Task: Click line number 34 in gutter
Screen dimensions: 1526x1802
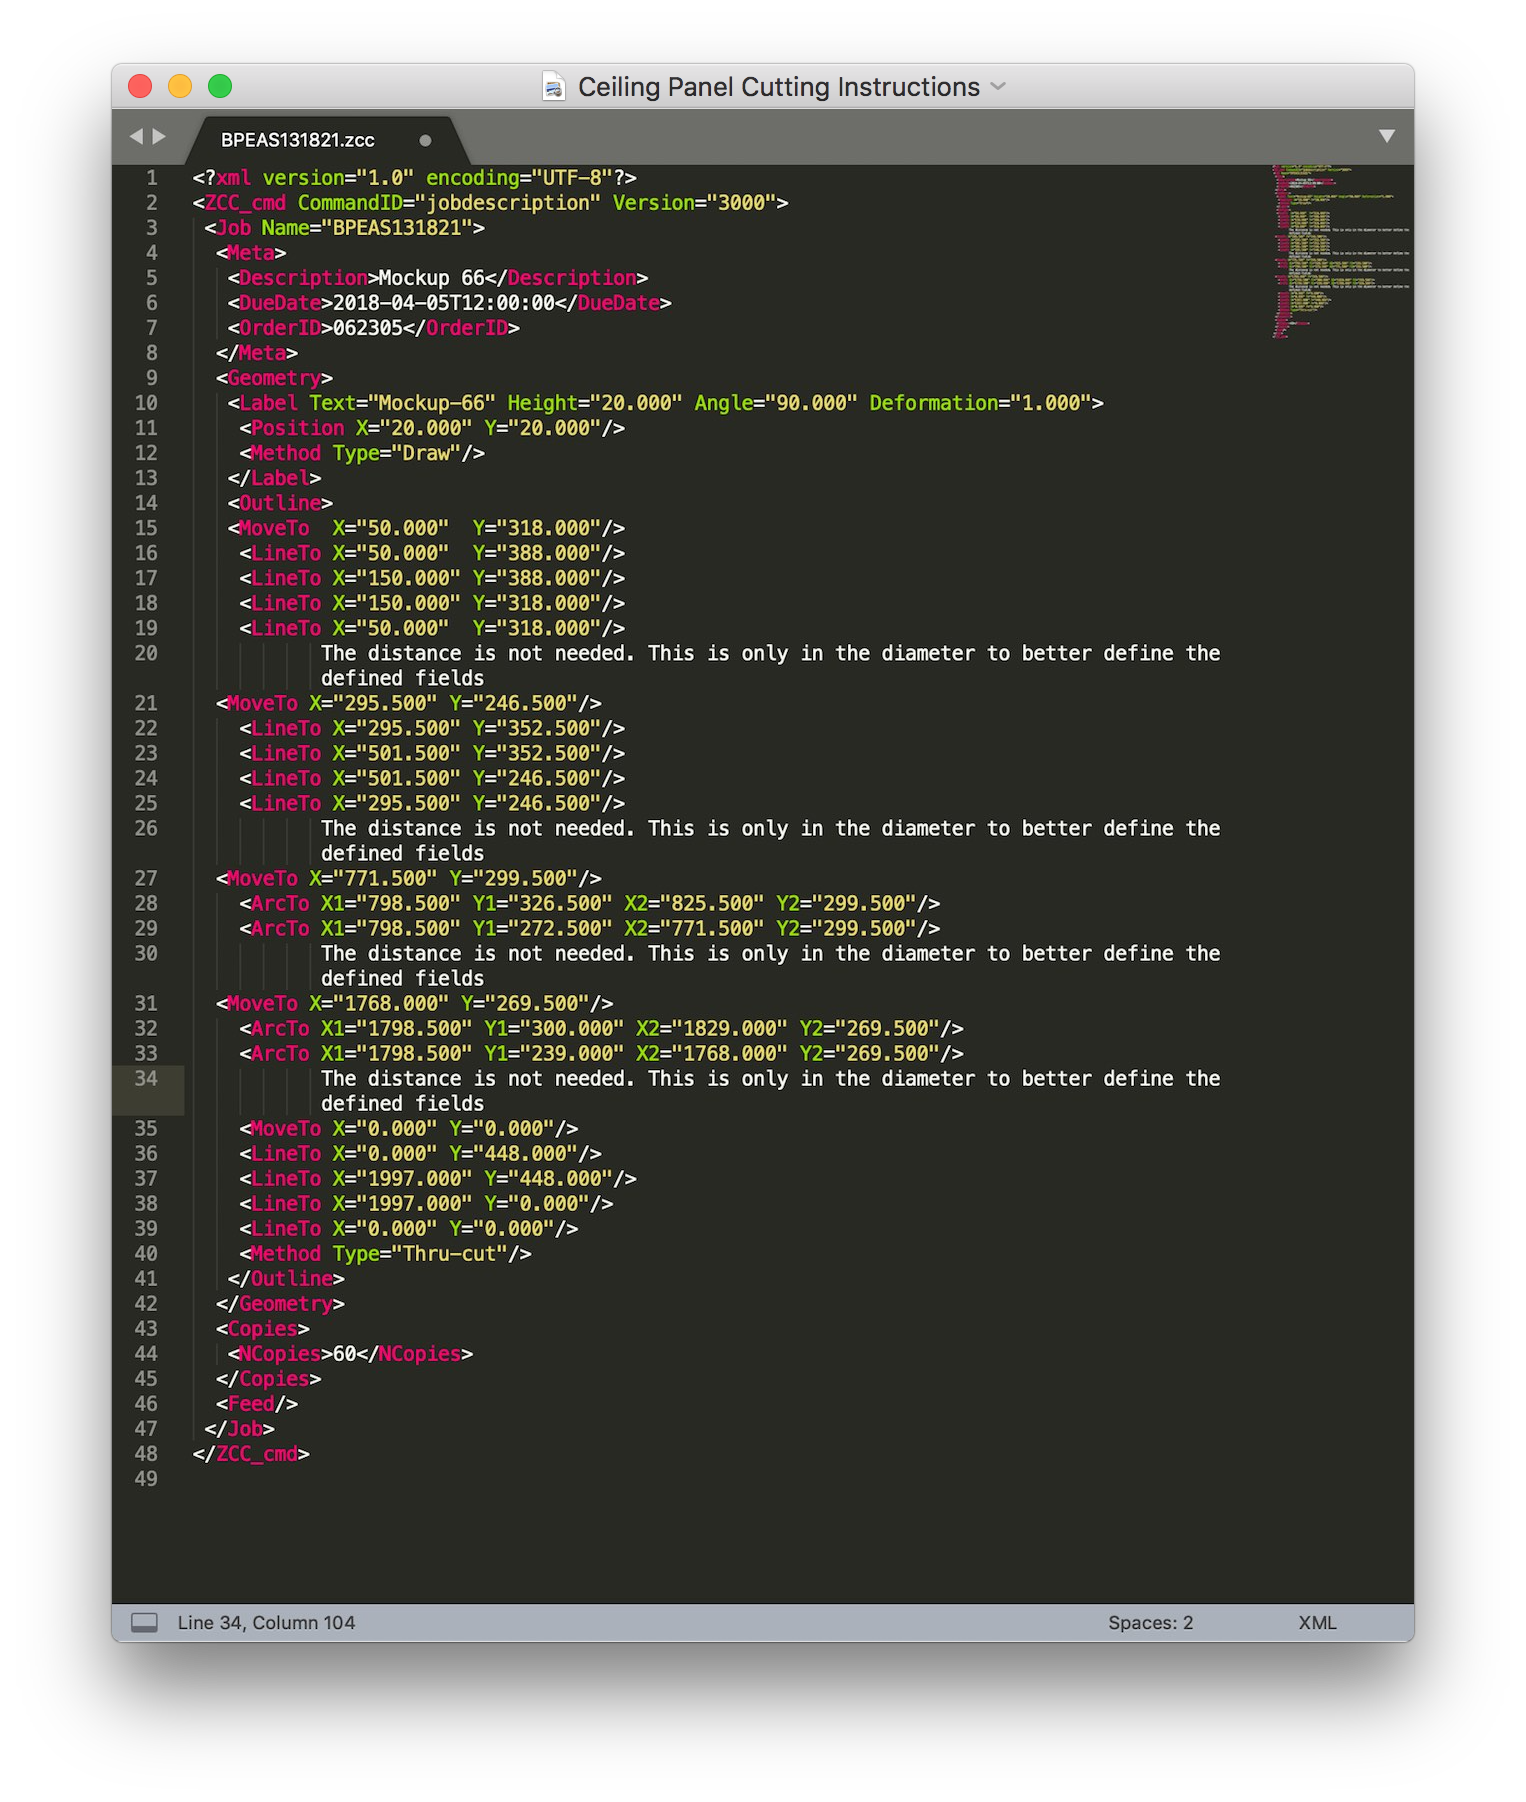Action: [x=146, y=1078]
